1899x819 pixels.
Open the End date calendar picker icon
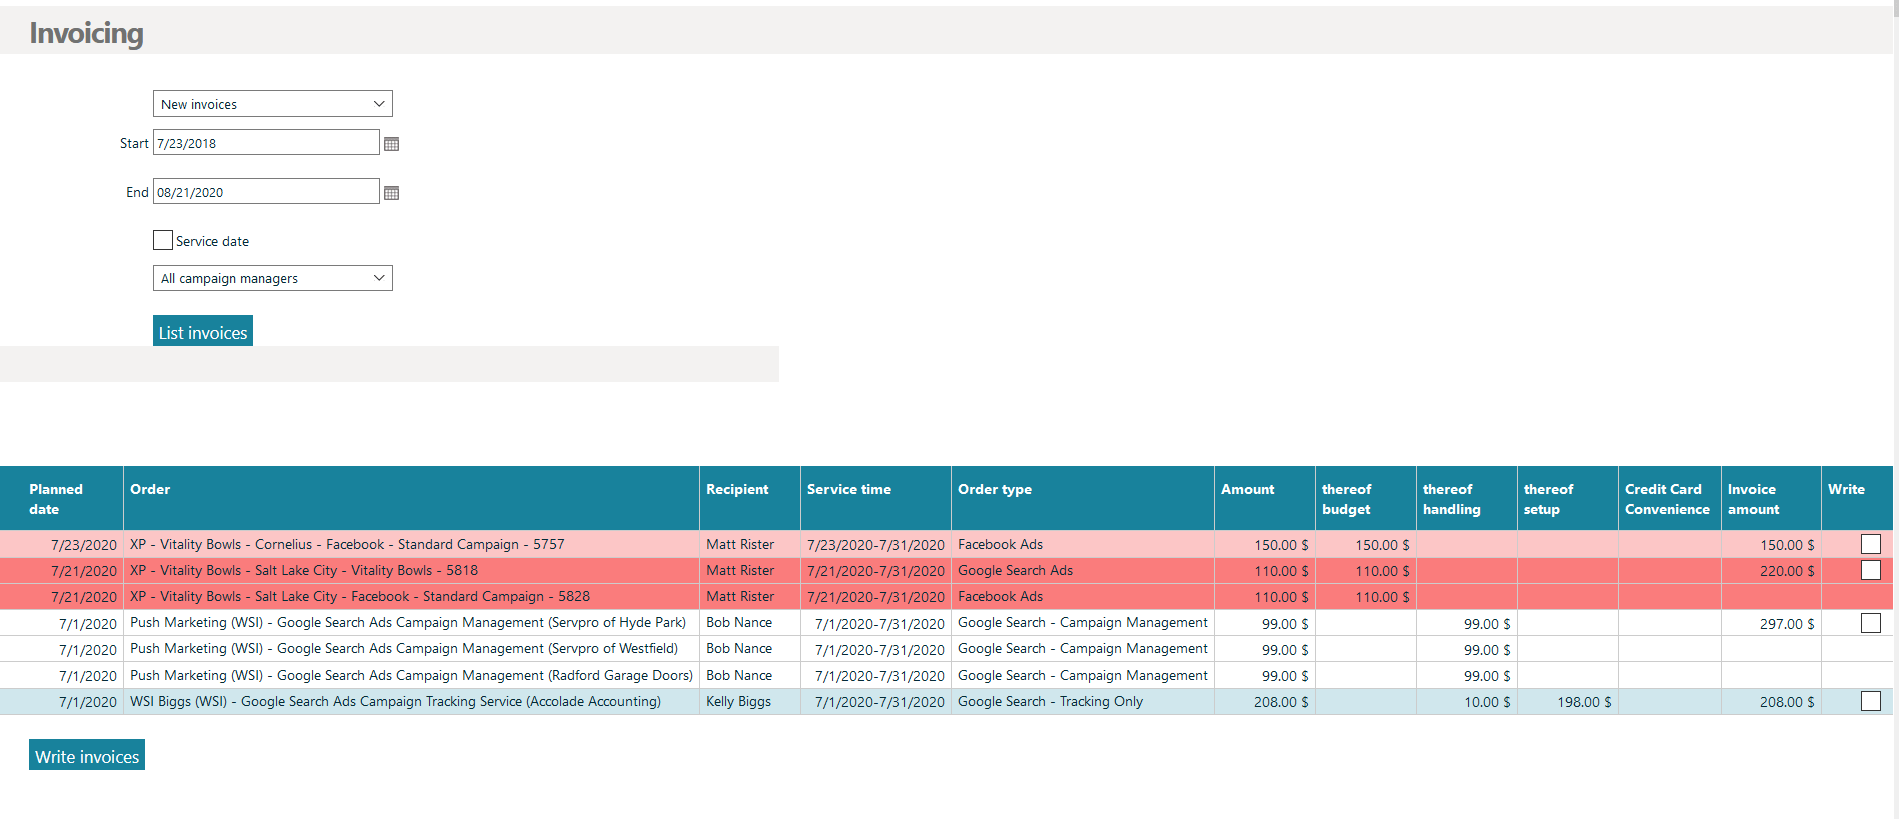[x=391, y=193]
